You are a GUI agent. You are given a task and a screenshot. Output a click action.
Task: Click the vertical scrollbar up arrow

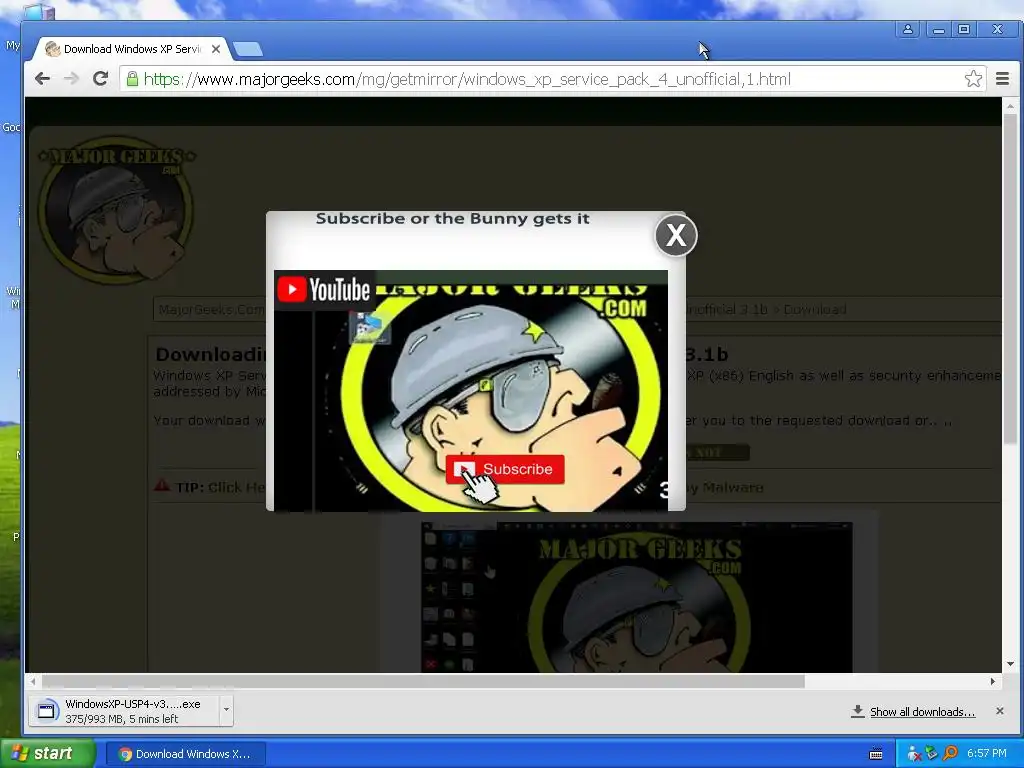[x=1010, y=106]
